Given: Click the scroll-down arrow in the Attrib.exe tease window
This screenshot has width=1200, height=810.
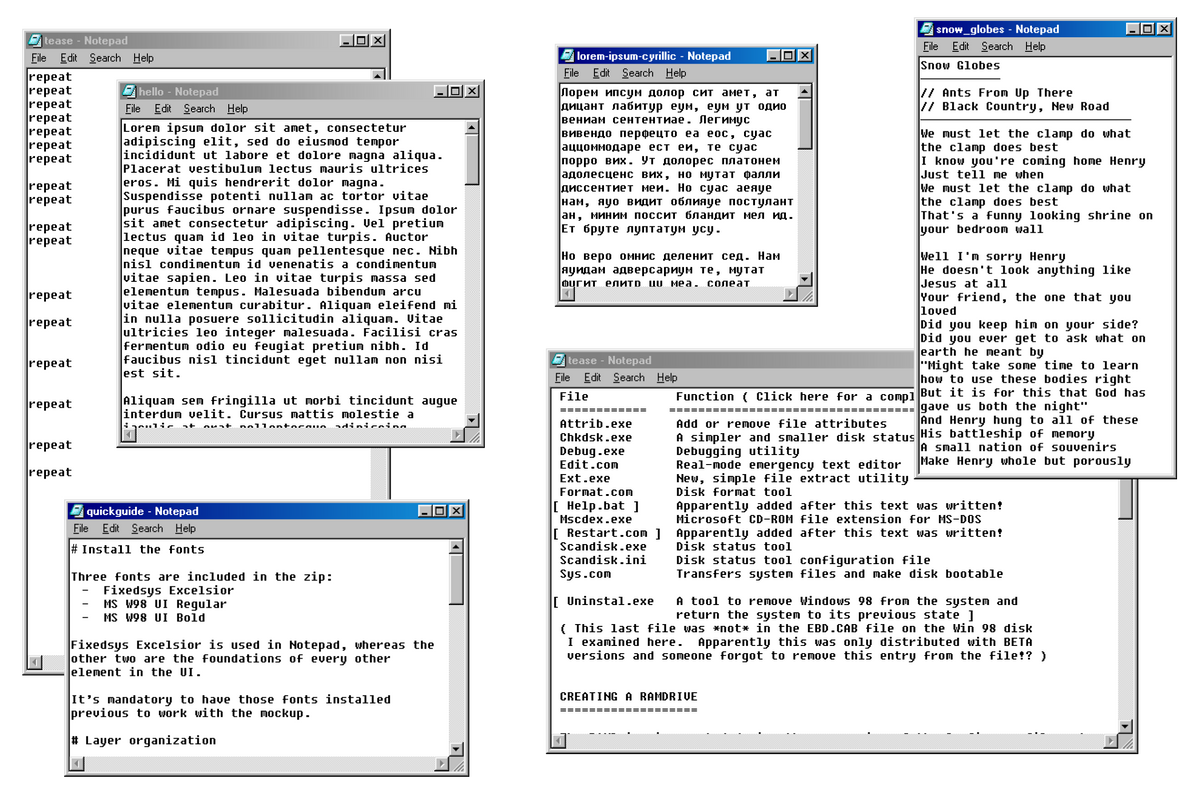Looking at the screenshot, I should click(1126, 727).
